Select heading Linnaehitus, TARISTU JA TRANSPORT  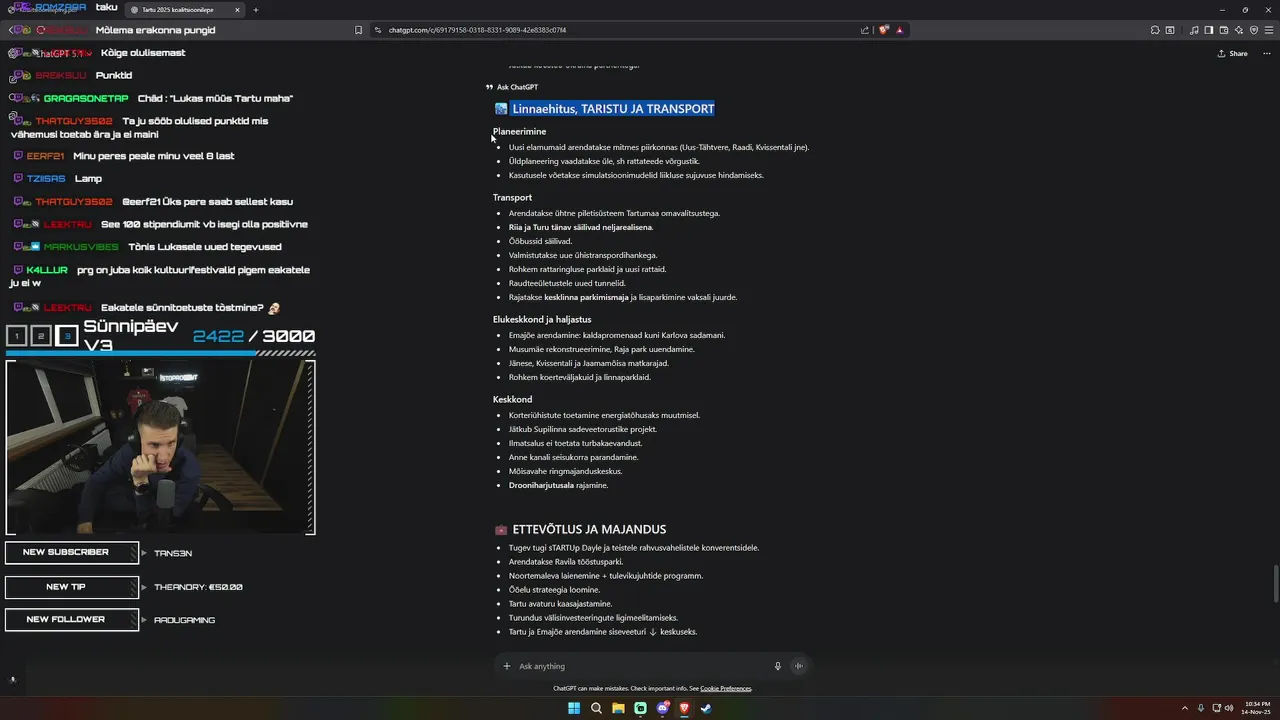[613, 109]
